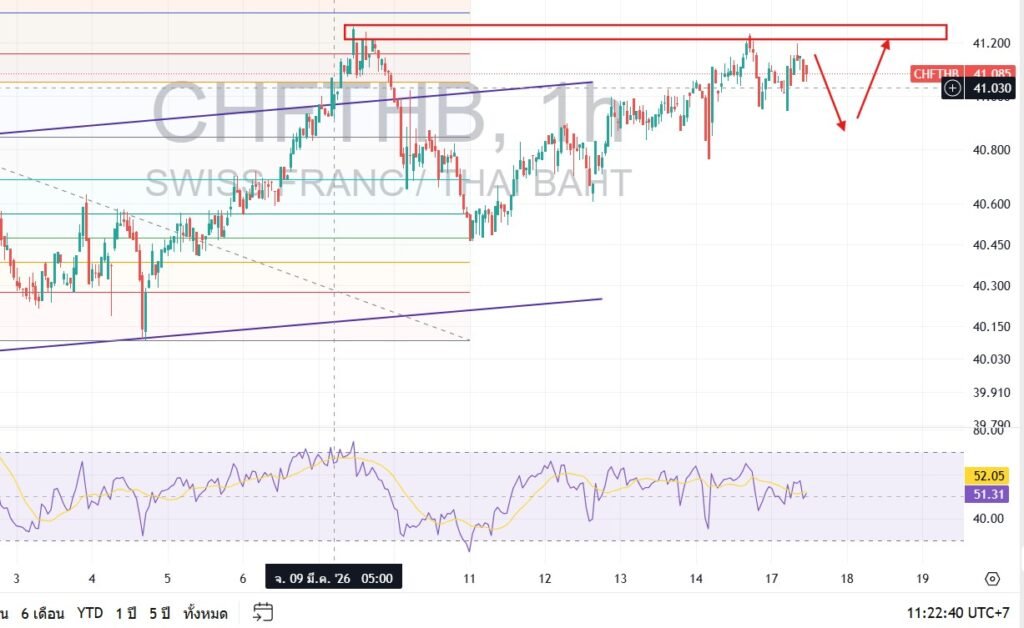
Task: Switch chart range to YTD
Action: [x=91, y=613]
